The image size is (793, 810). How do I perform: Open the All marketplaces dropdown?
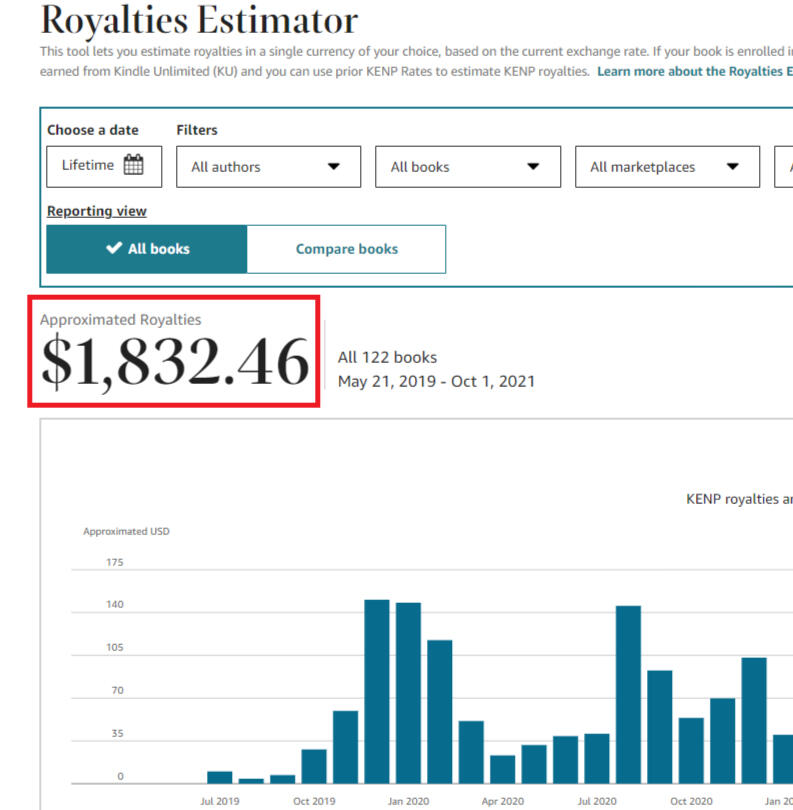click(x=667, y=167)
